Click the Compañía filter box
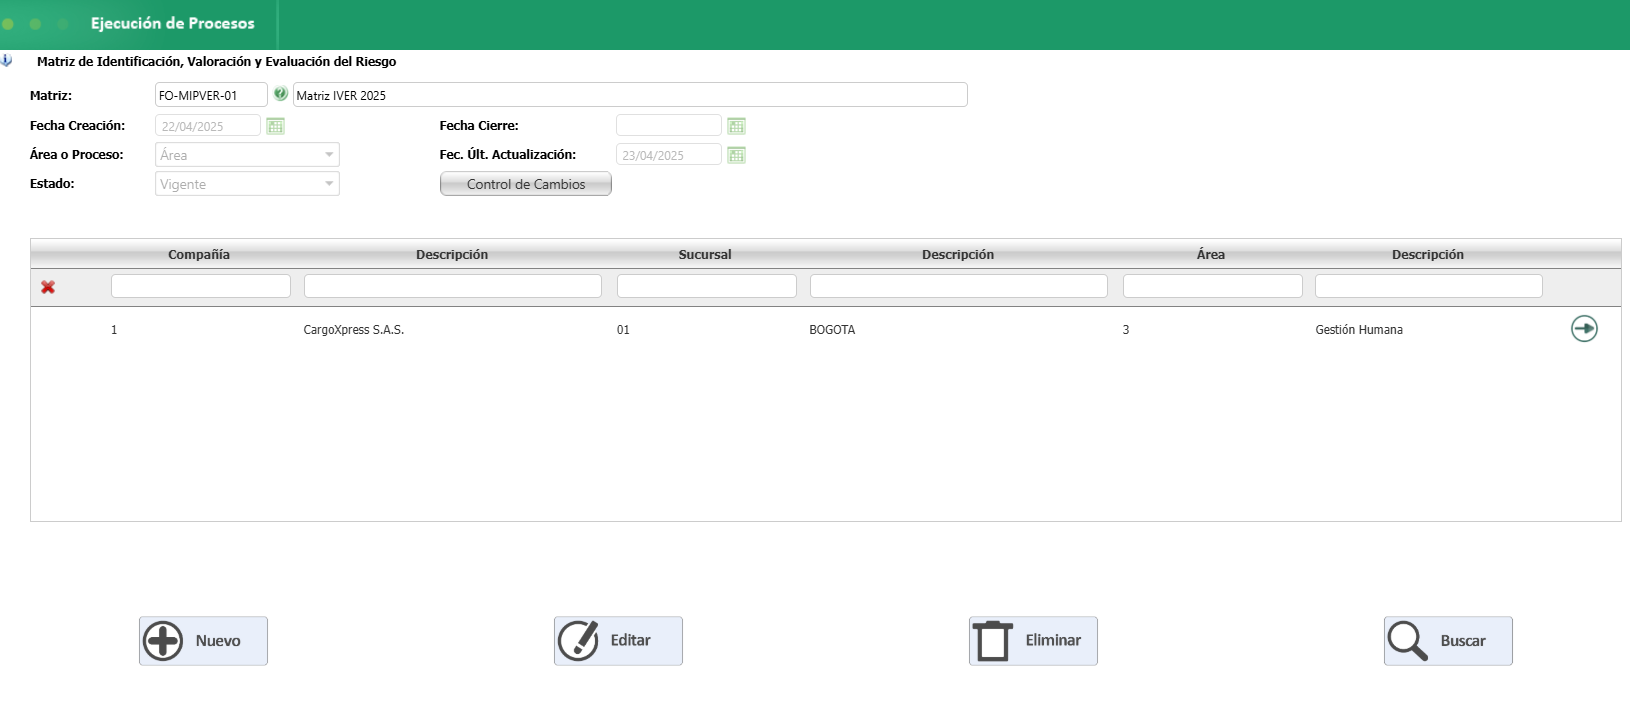 pyautogui.click(x=201, y=286)
